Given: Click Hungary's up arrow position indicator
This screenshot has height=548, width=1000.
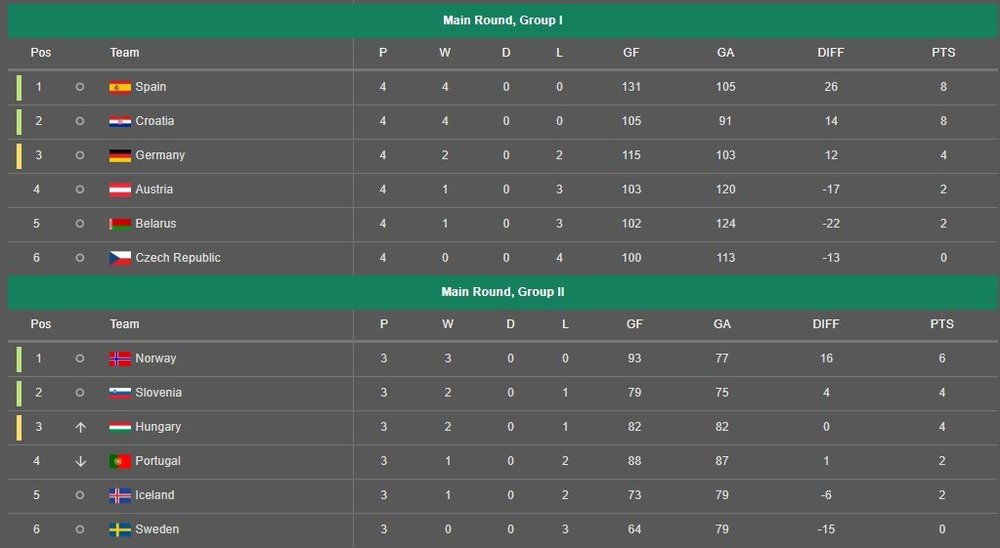Looking at the screenshot, I should click(x=80, y=427).
